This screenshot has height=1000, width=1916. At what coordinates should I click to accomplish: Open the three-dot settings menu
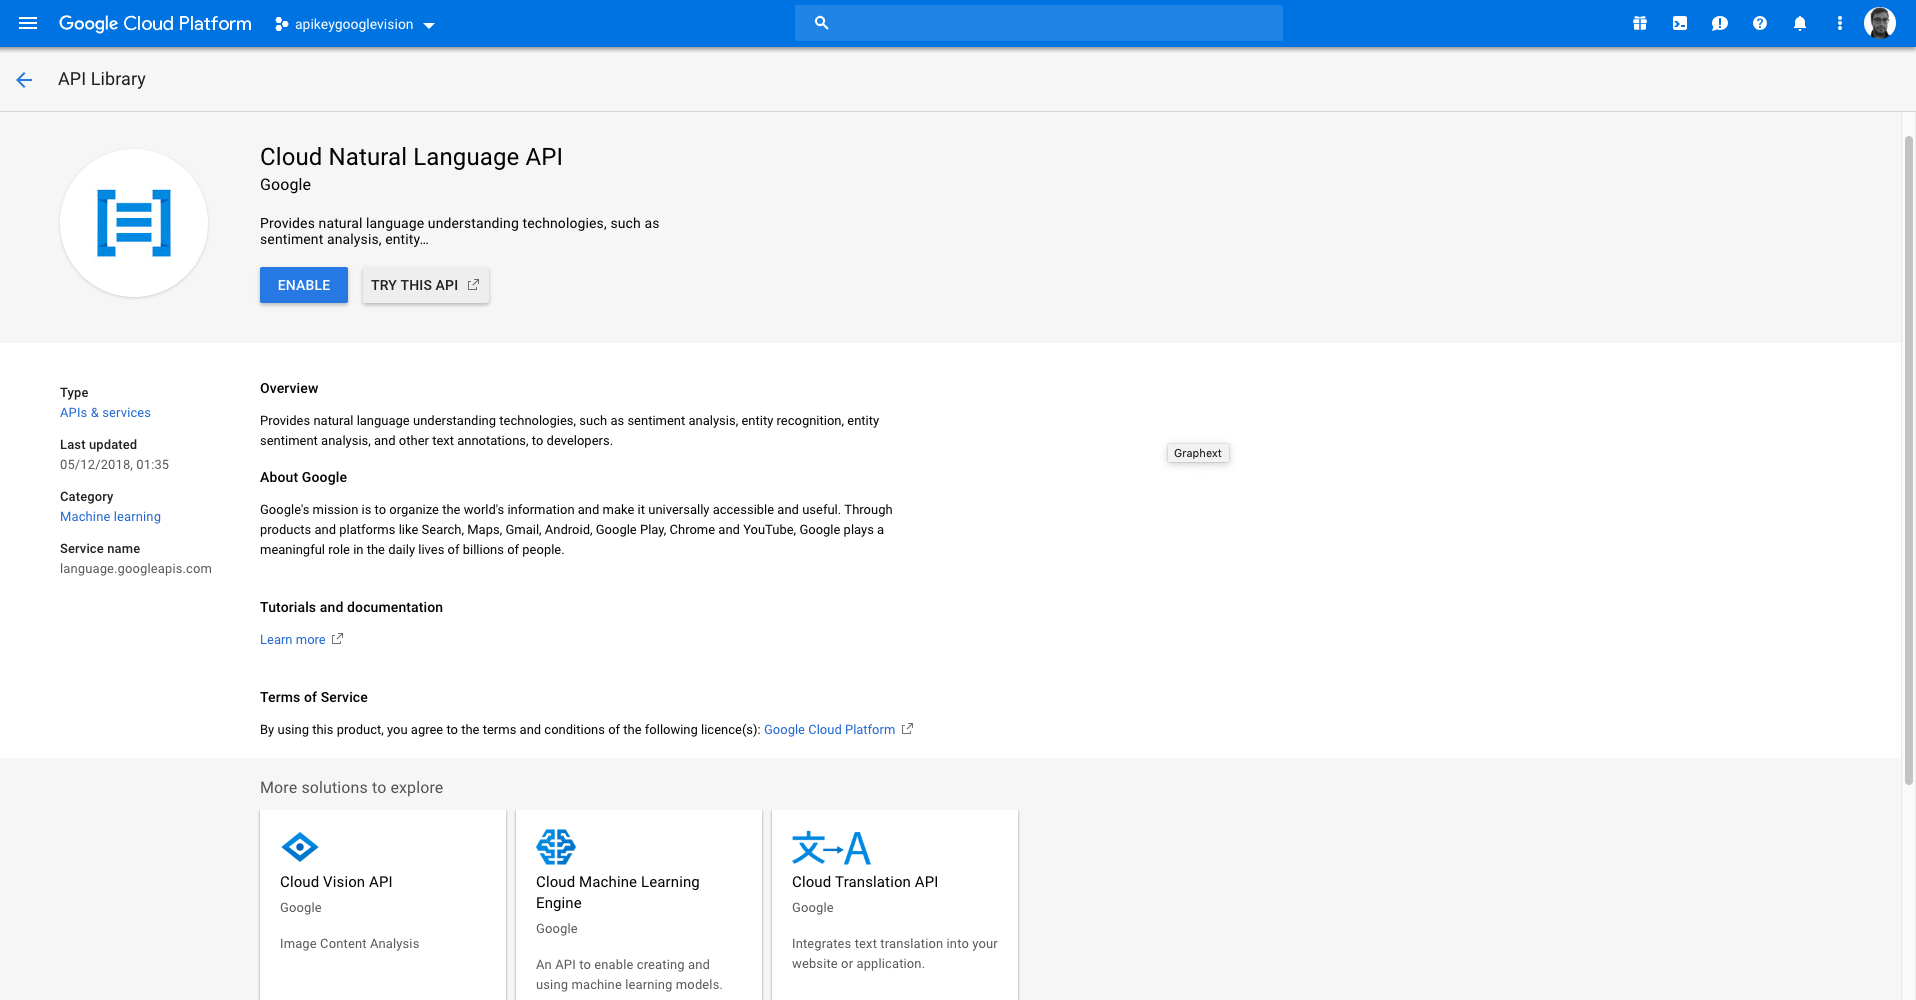tap(1840, 23)
